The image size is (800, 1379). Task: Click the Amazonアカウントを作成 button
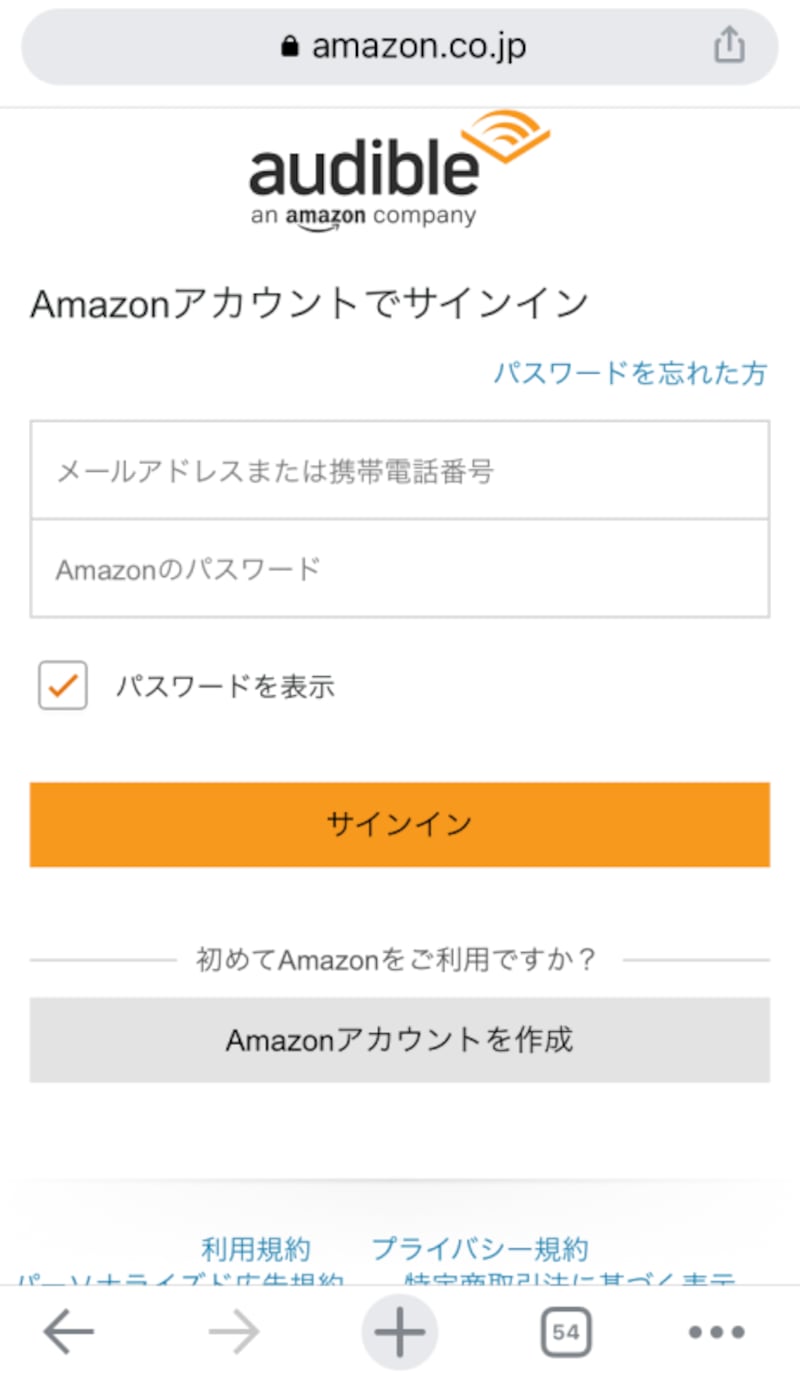pyautogui.click(x=399, y=1040)
